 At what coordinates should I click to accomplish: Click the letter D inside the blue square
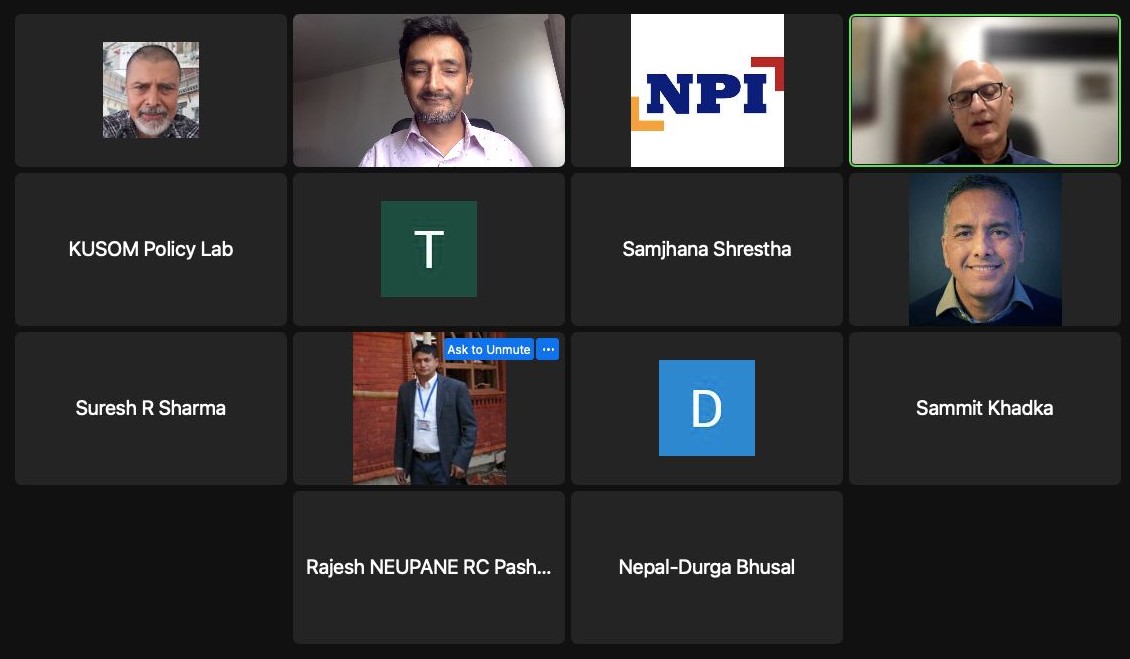coord(706,408)
